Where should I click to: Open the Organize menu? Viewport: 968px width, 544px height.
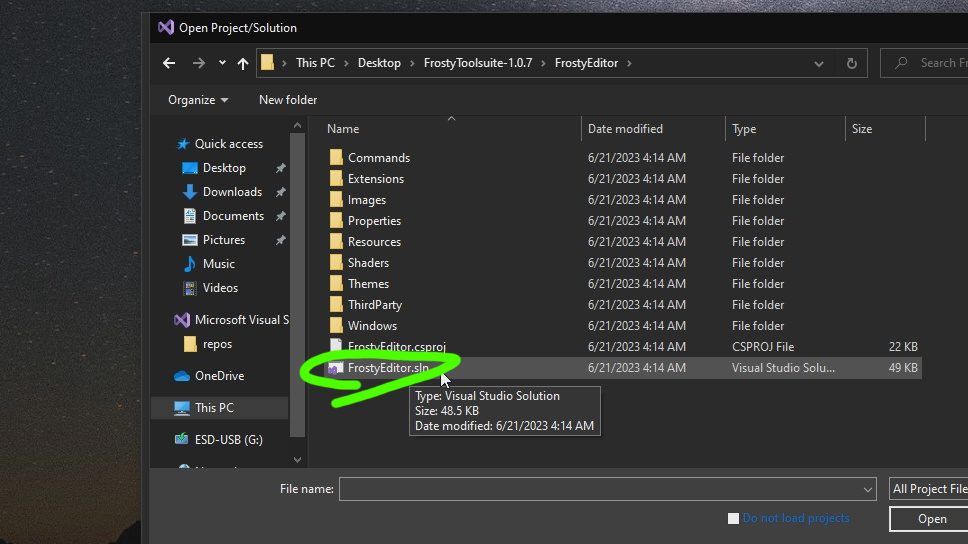point(198,100)
